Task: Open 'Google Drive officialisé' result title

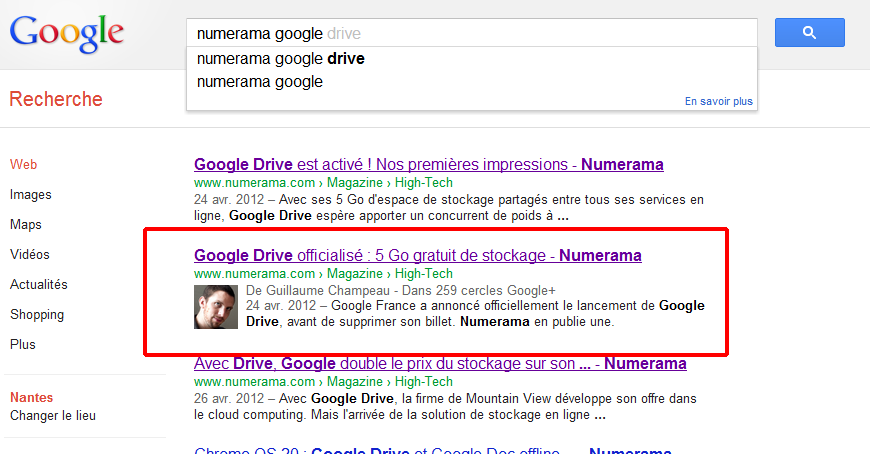Action: (417, 256)
